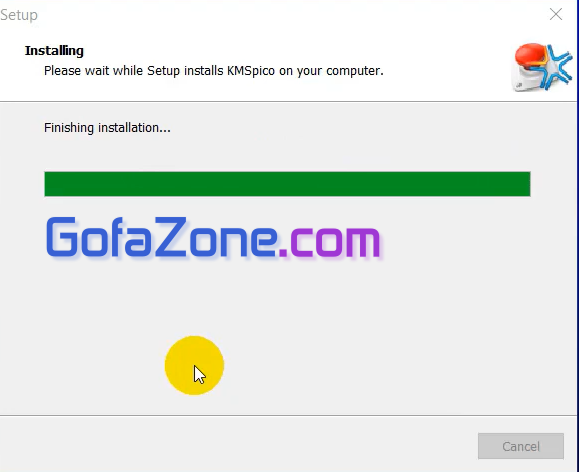Click the 'Finishing installation...' status text
Screen dimensions: 579x472
coord(107,128)
